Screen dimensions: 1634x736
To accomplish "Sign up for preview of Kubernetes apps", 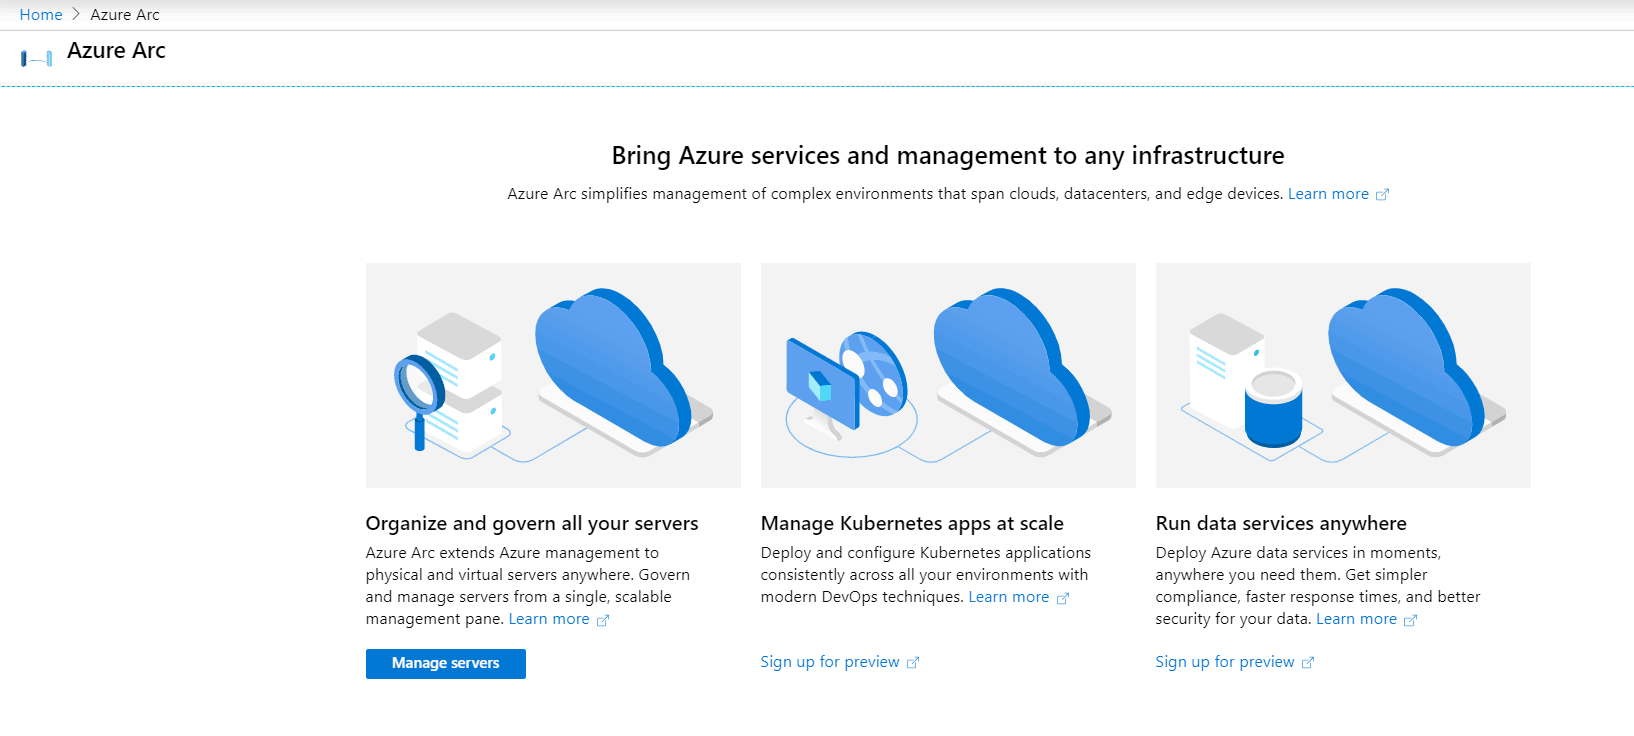I will [830, 662].
